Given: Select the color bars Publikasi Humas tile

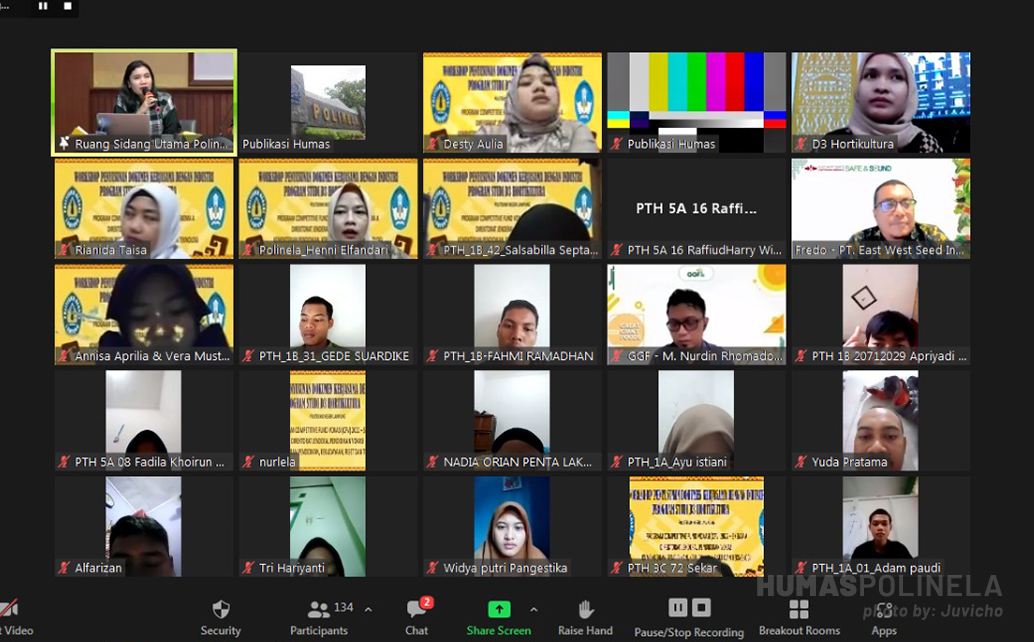Looking at the screenshot, I should tap(696, 102).
